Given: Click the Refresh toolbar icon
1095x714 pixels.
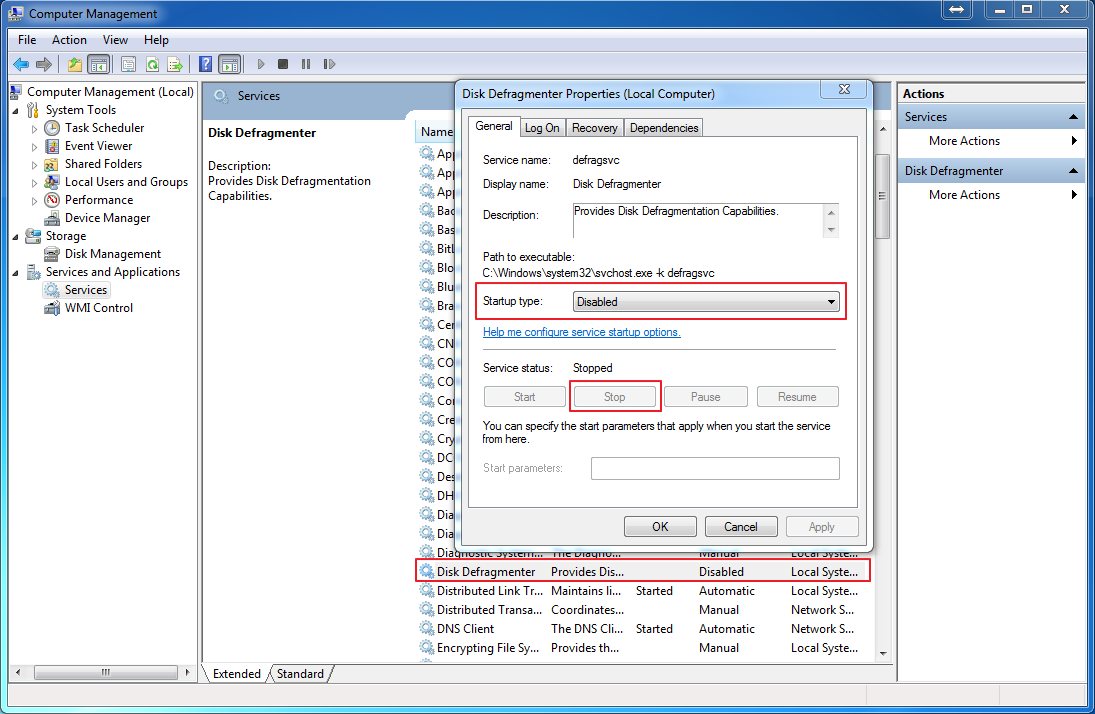Looking at the screenshot, I should tap(152, 64).
